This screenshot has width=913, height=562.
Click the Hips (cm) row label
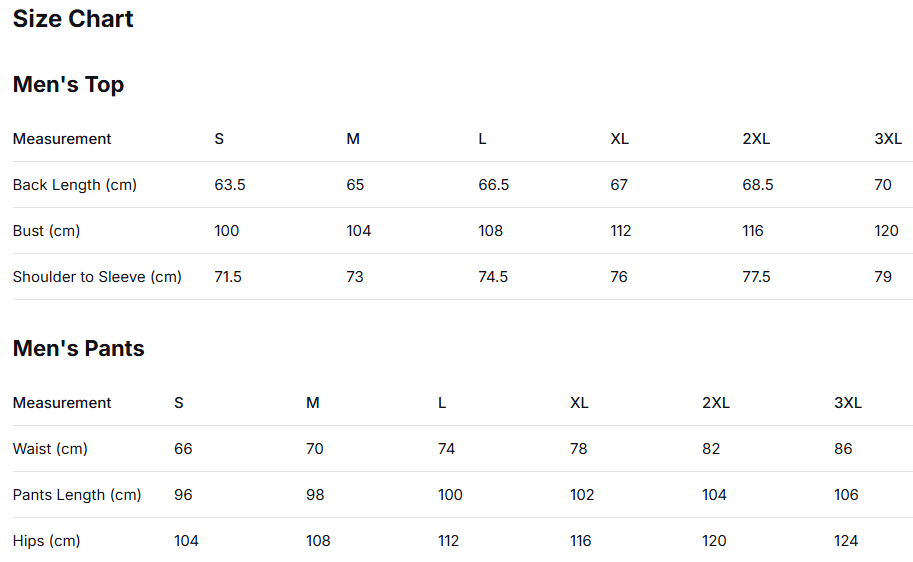[x=46, y=541]
